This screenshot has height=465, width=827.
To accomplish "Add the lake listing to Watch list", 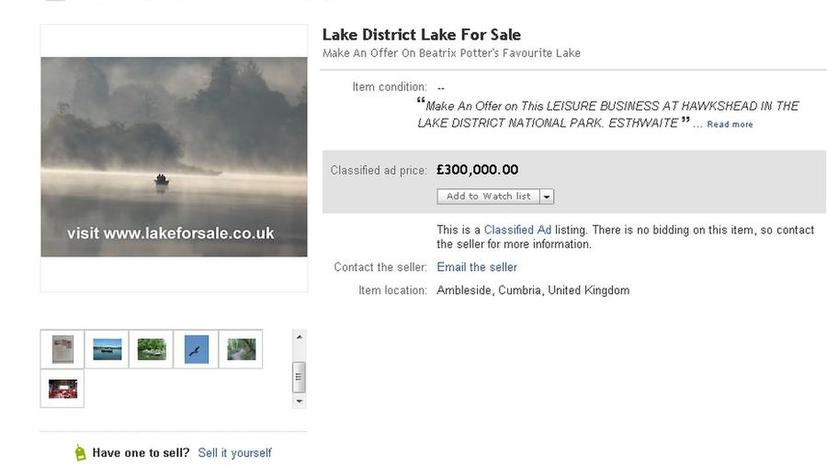I will 488,196.
